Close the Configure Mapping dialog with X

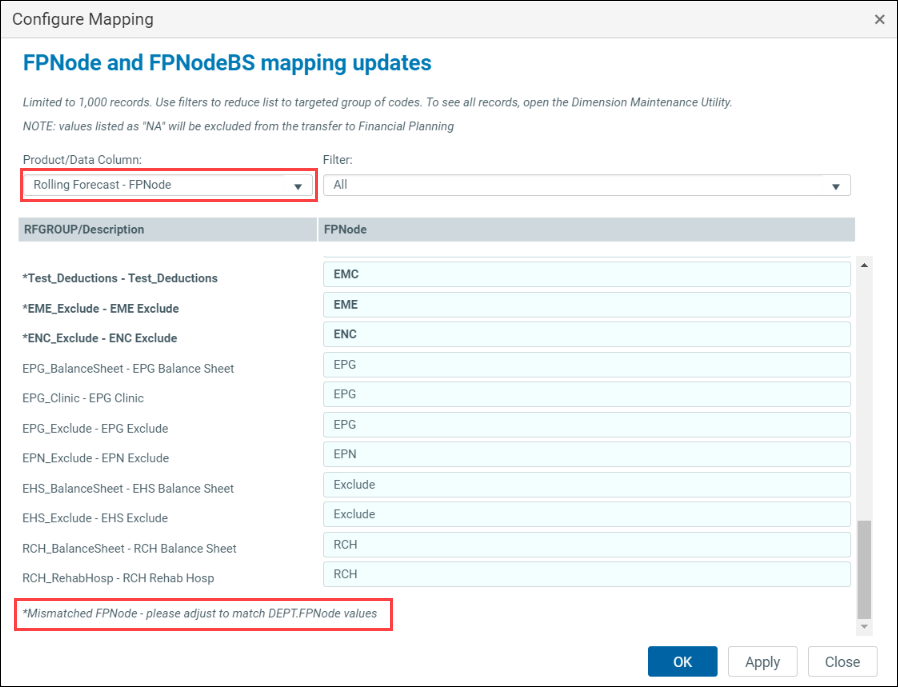[x=879, y=19]
